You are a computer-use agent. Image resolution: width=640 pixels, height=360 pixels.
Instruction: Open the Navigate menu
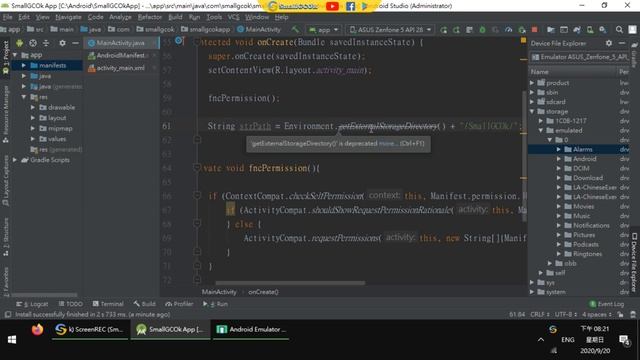tap(68, 17)
